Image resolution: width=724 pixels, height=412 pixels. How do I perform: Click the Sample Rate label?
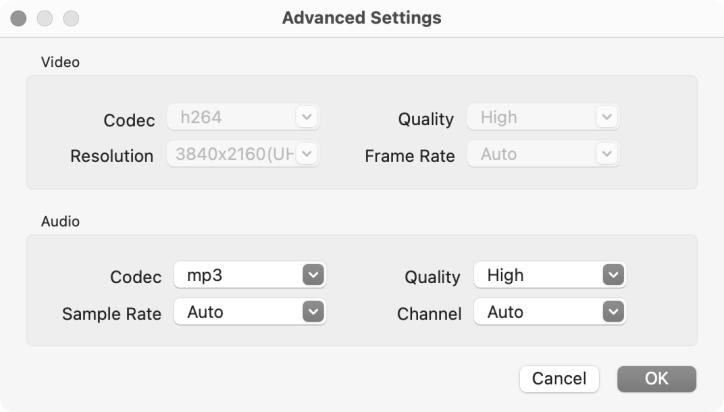[111, 314]
